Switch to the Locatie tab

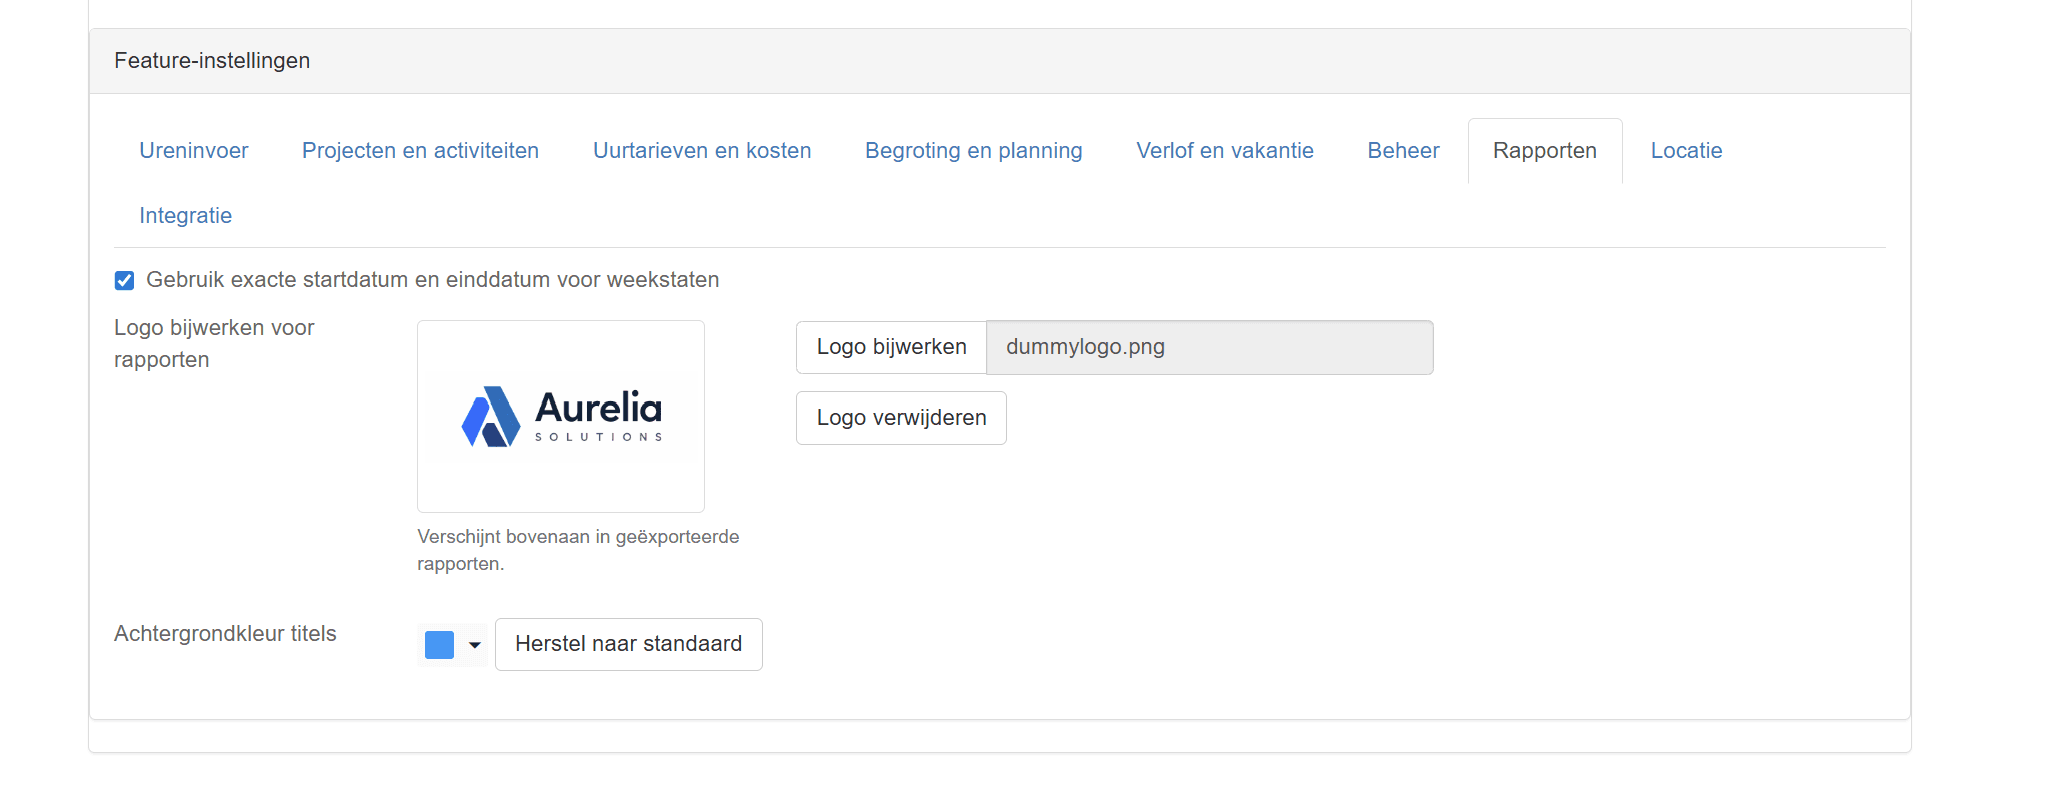[x=1686, y=151]
